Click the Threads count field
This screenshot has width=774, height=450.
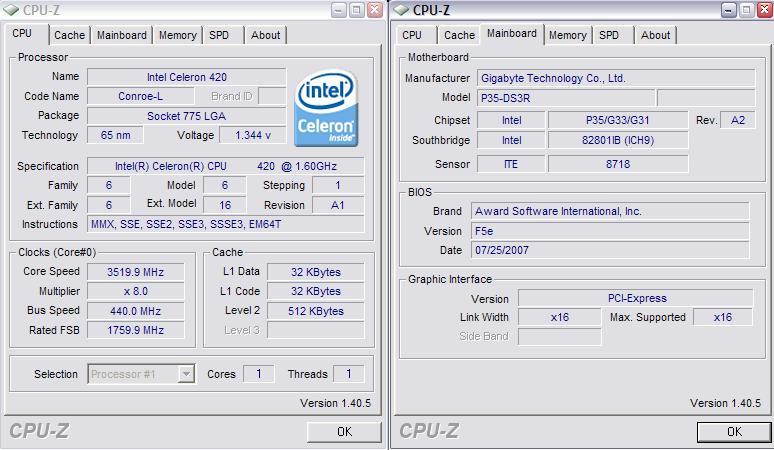pos(348,374)
